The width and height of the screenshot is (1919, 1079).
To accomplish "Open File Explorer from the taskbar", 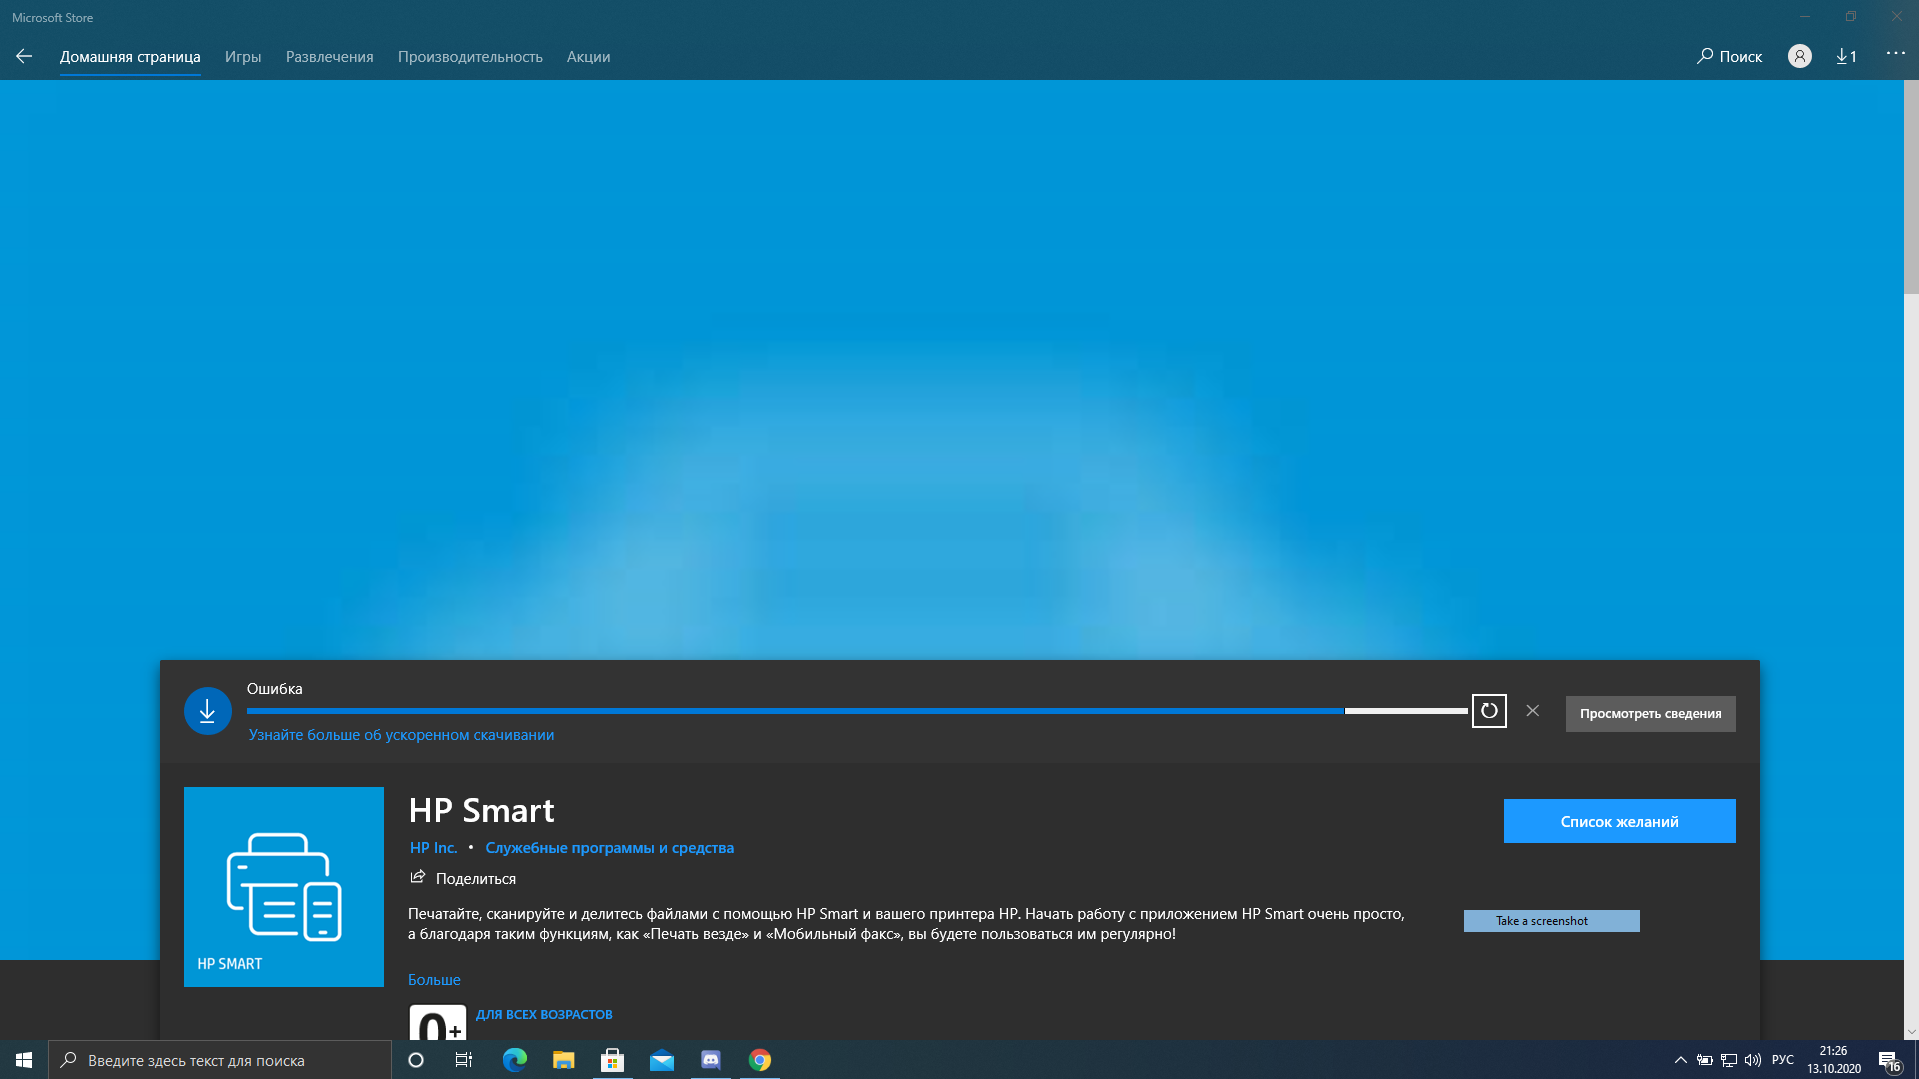I will point(563,1060).
